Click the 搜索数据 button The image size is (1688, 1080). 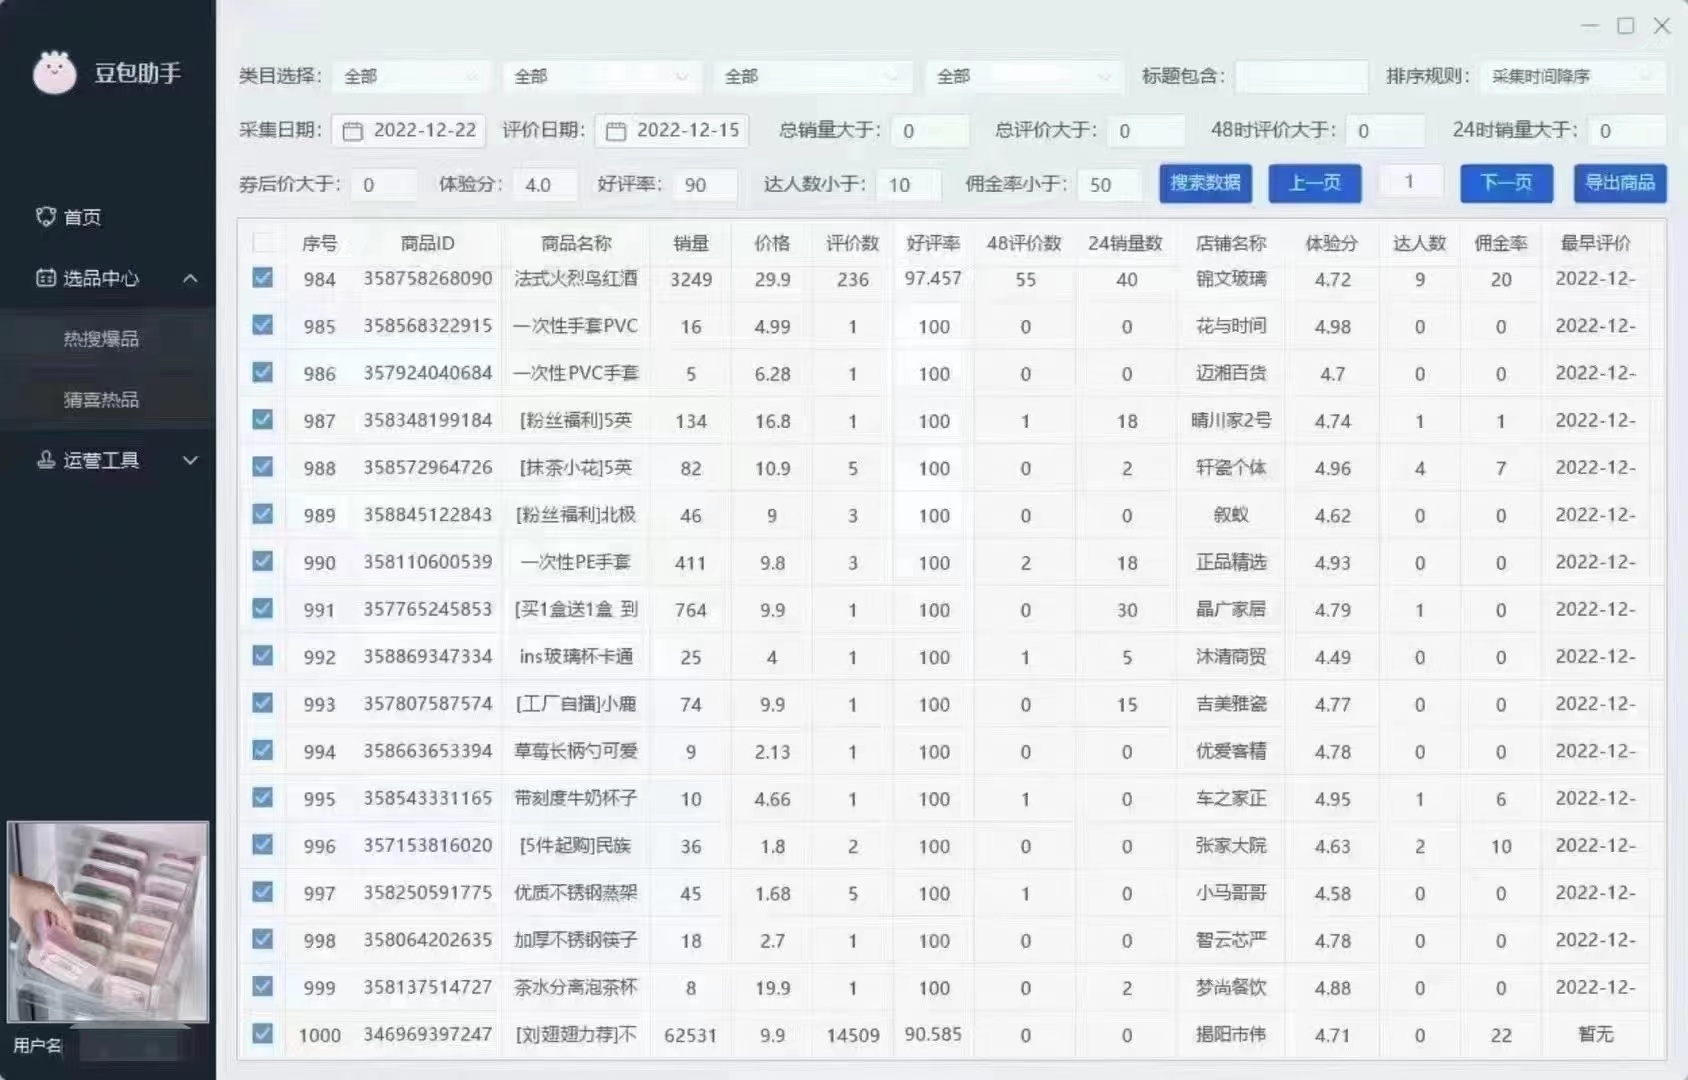pyautogui.click(x=1205, y=183)
